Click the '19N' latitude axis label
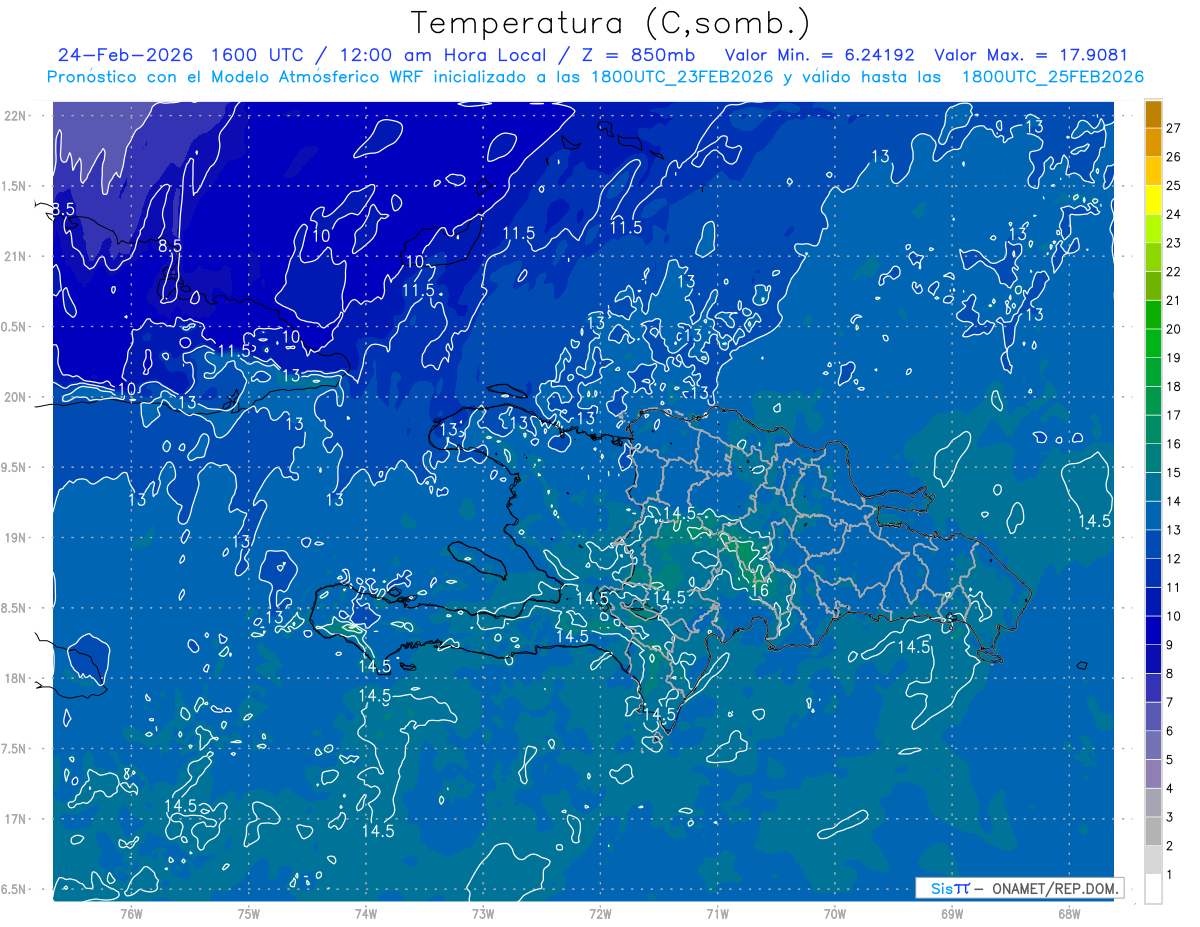This screenshot has height=927, width=1200. 15,538
